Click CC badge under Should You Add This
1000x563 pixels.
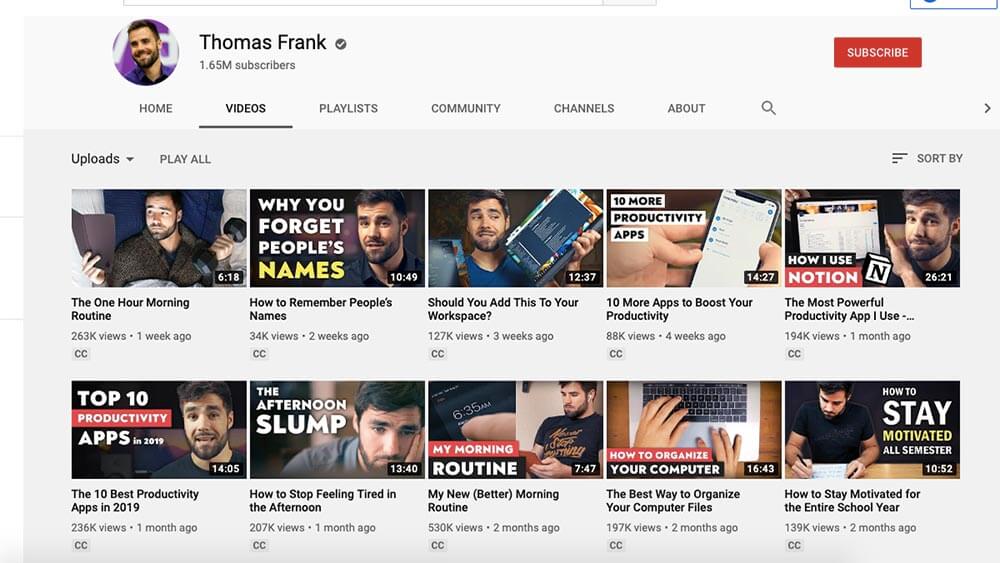(x=438, y=354)
